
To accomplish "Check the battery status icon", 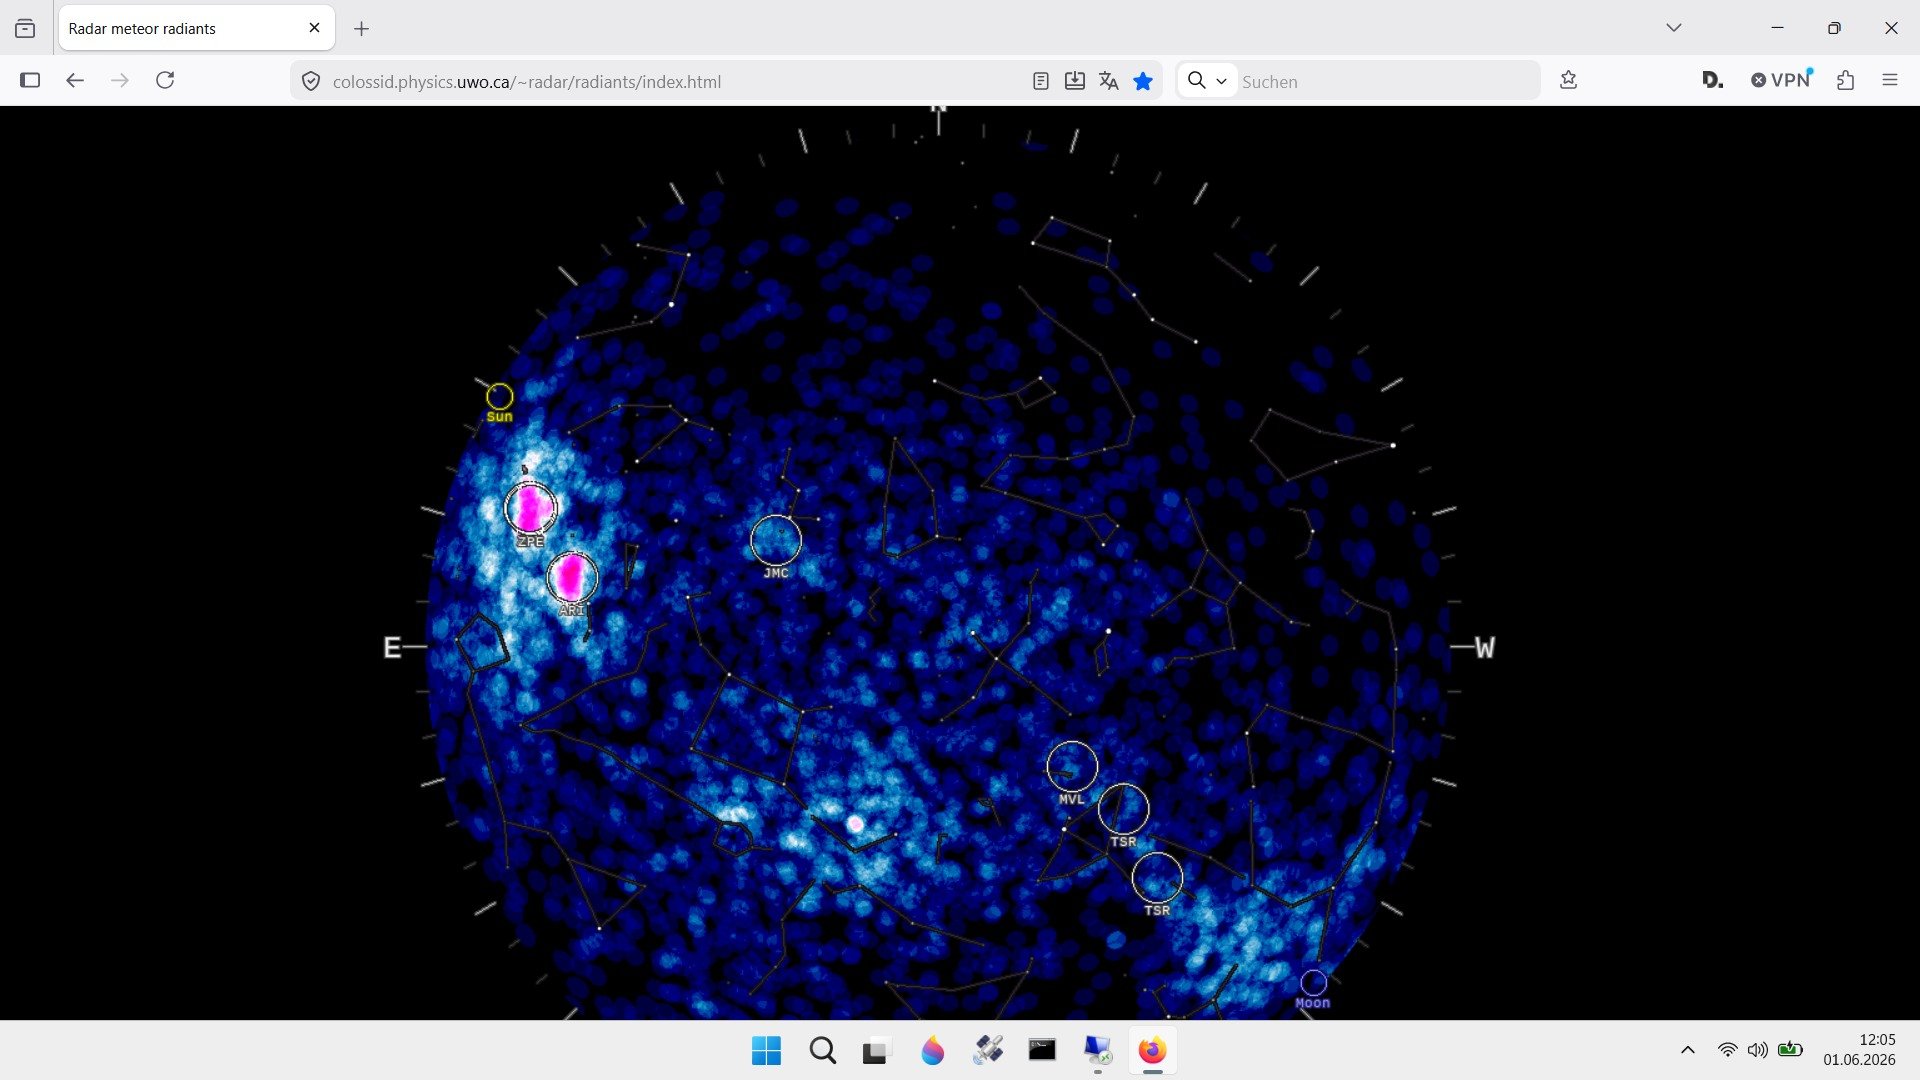I will (x=1790, y=1050).
